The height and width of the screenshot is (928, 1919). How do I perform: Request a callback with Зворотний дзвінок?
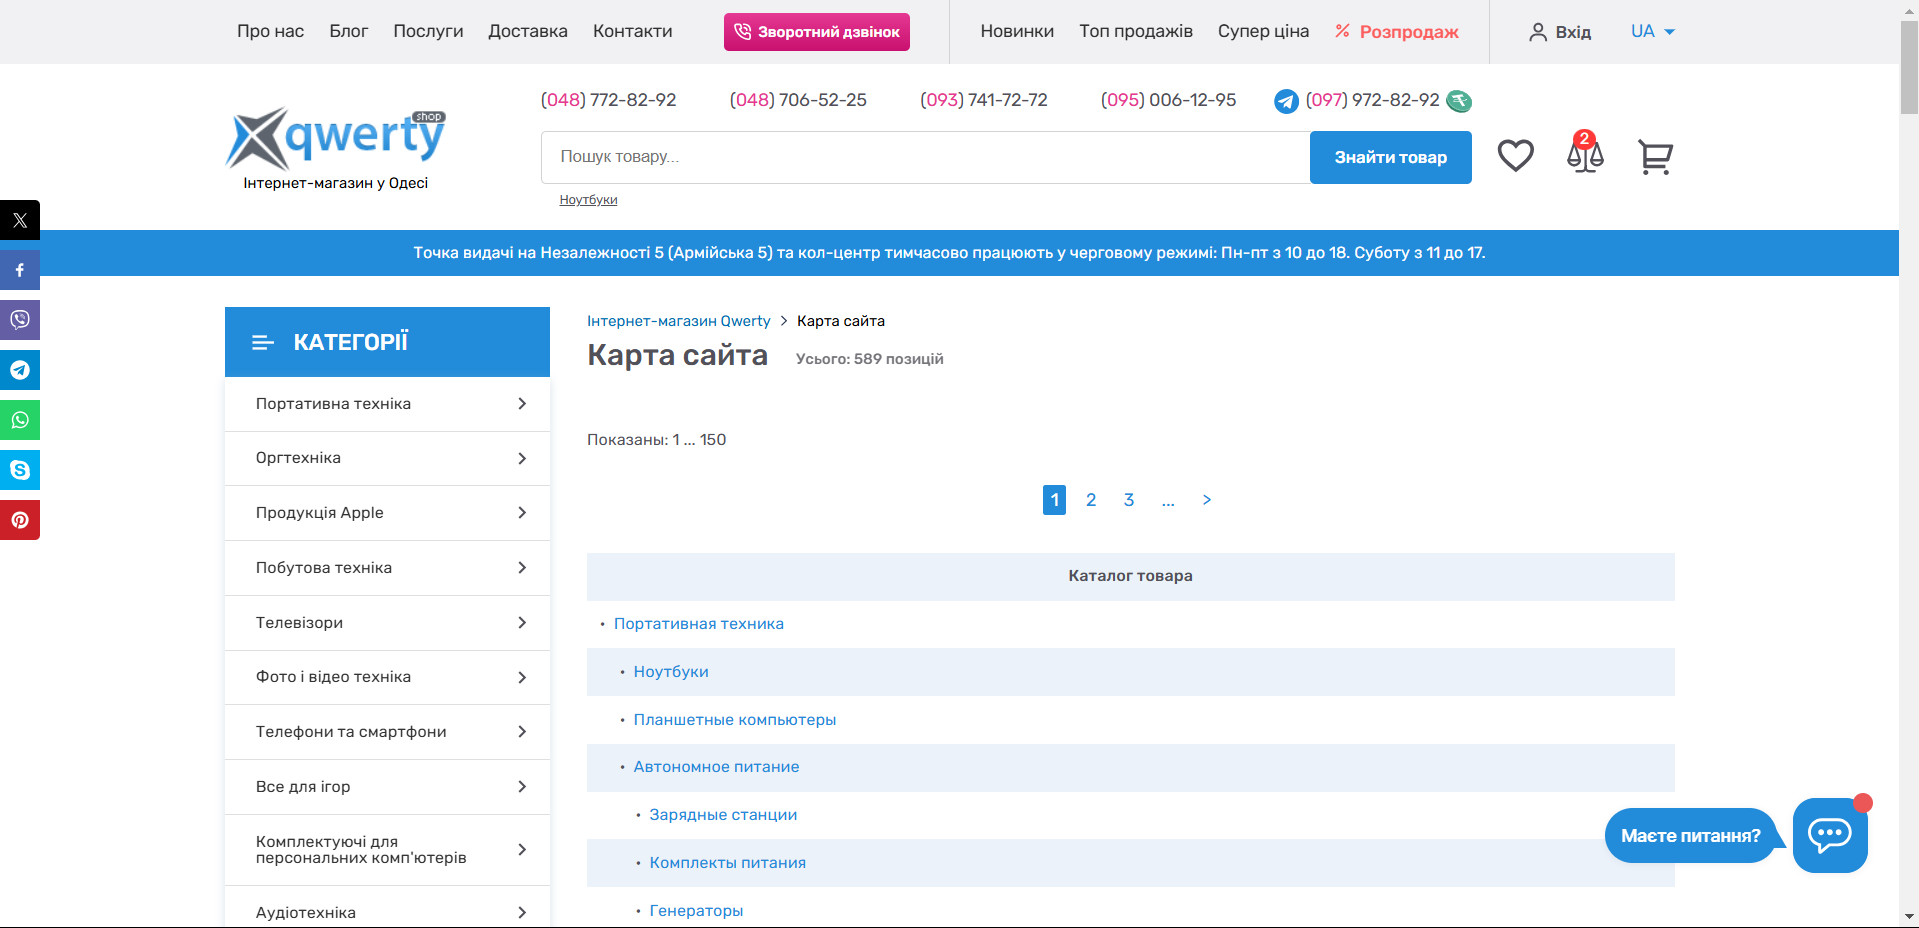(816, 32)
